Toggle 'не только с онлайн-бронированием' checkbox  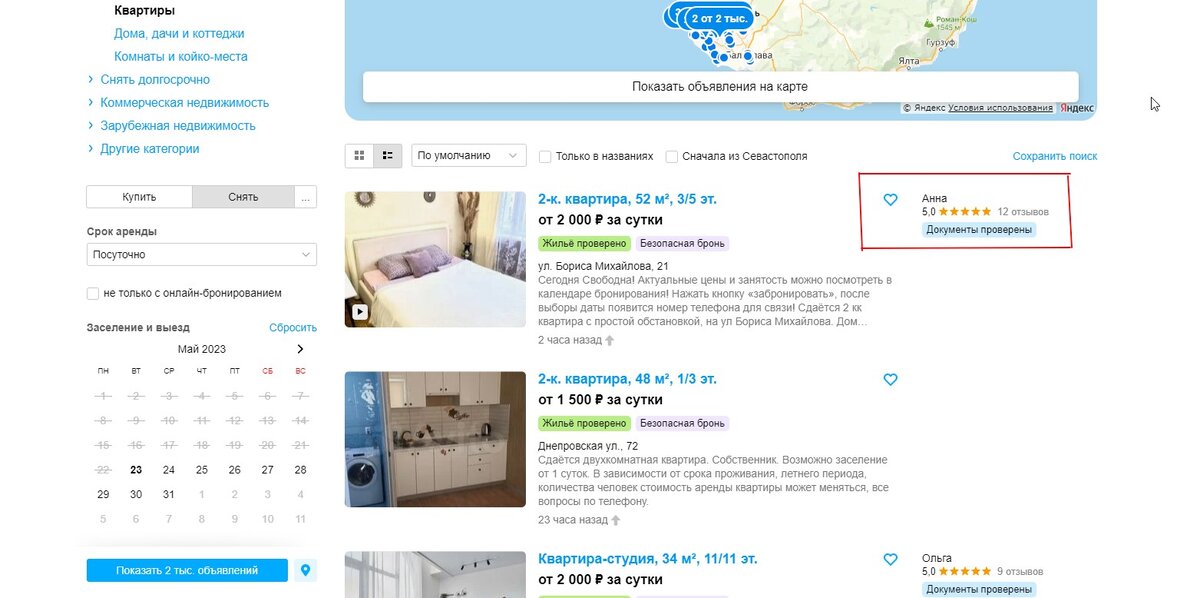[93, 293]
